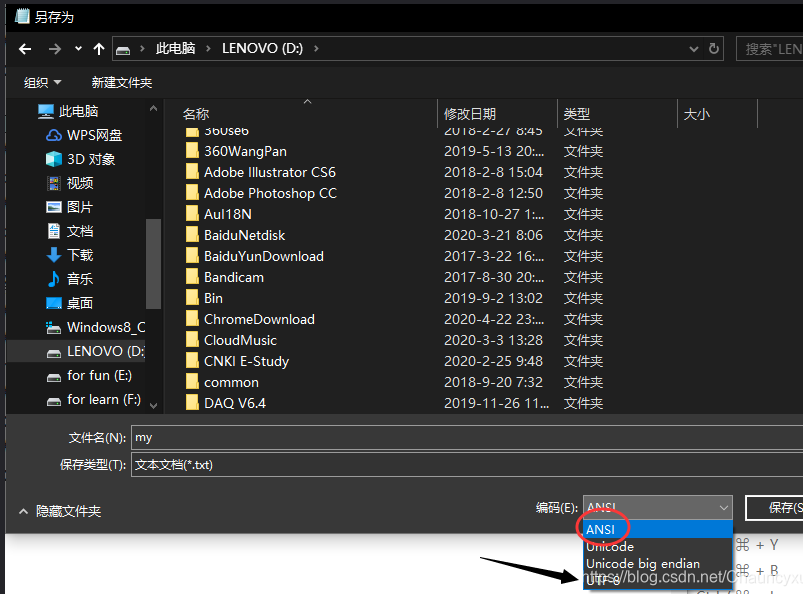Screen dimensions: 803x594
Task: Select the common folder icon
Action: 192,382
